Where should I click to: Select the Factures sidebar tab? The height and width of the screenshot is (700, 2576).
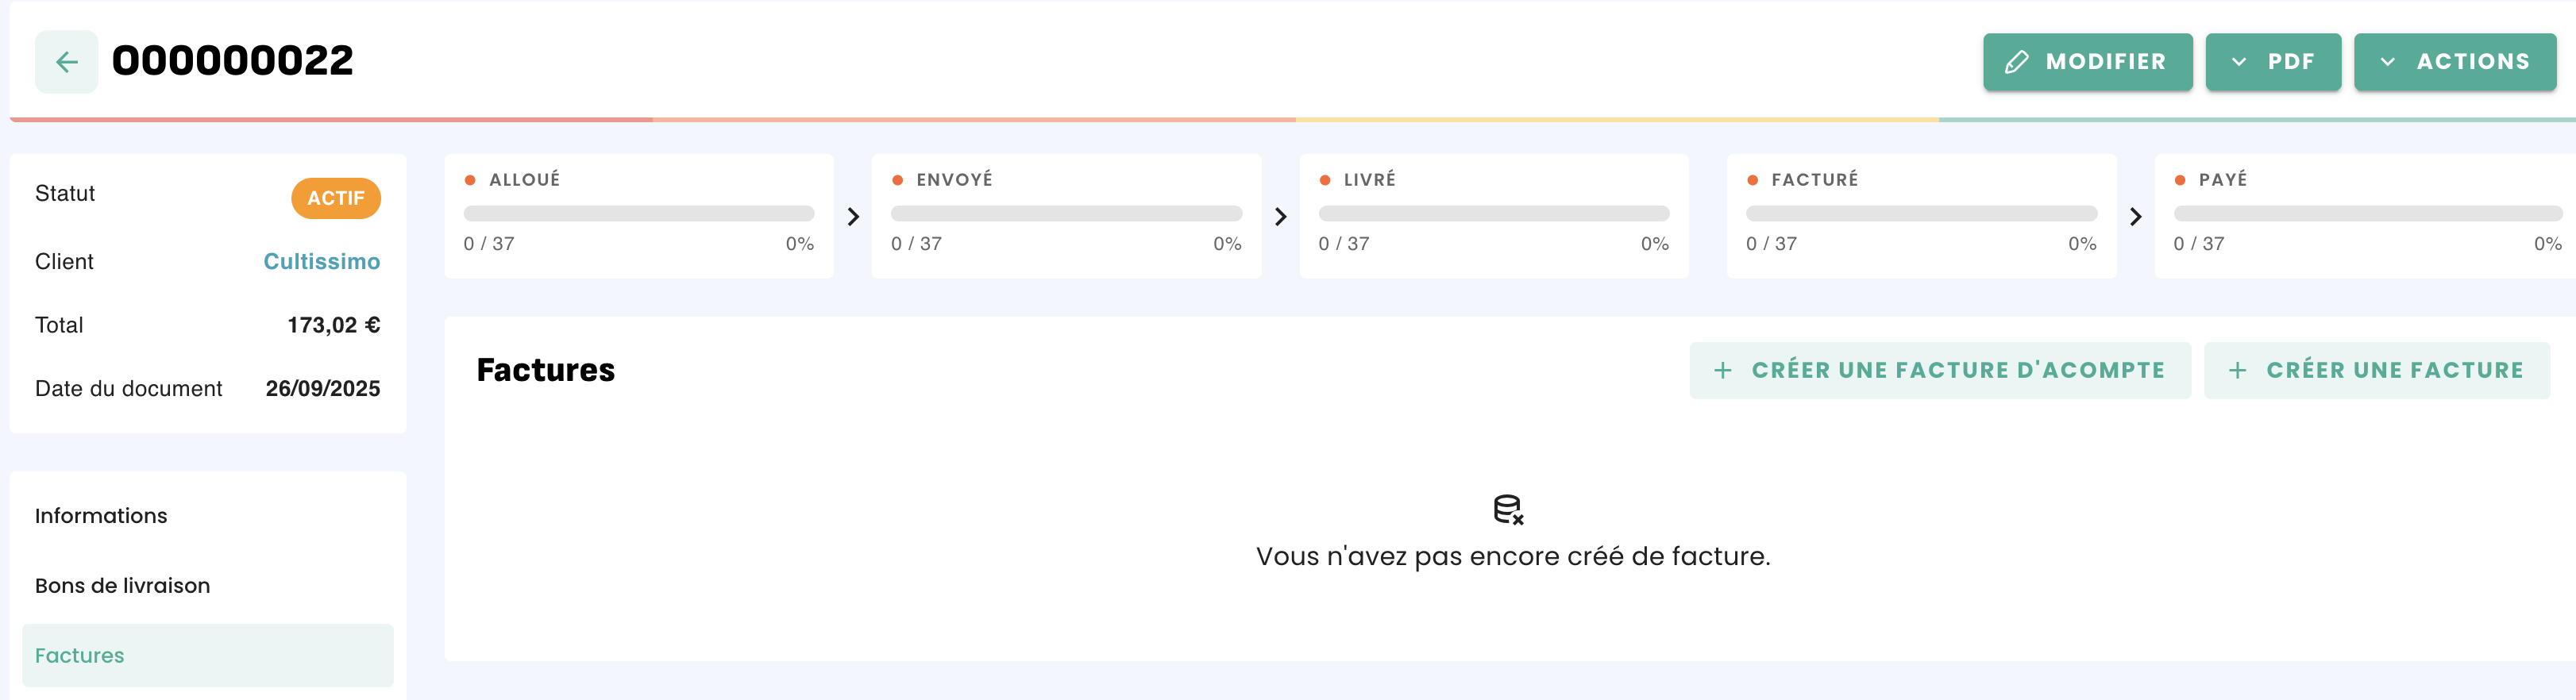click(208, 655)
